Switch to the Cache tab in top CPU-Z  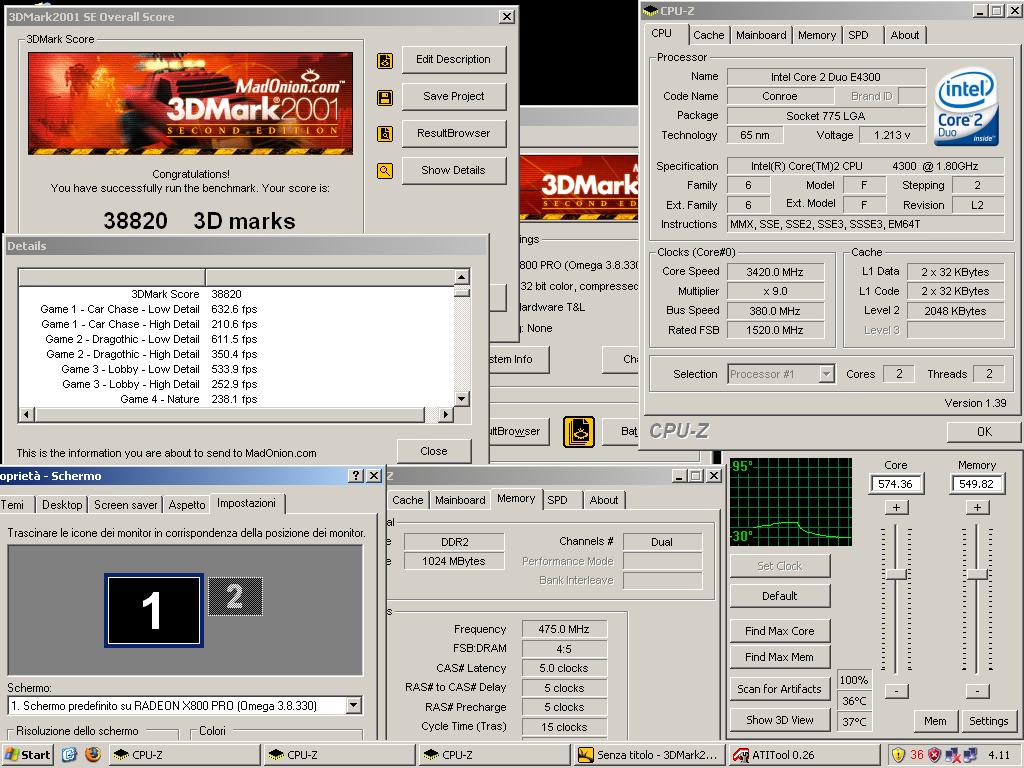click(x=709, y=35)
